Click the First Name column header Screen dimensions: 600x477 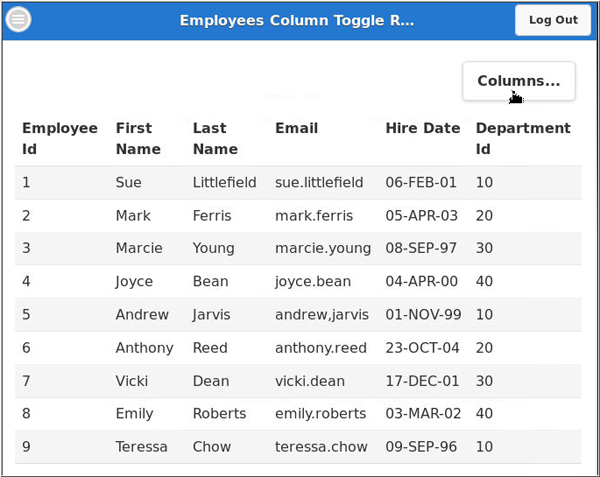coord(138,138)
